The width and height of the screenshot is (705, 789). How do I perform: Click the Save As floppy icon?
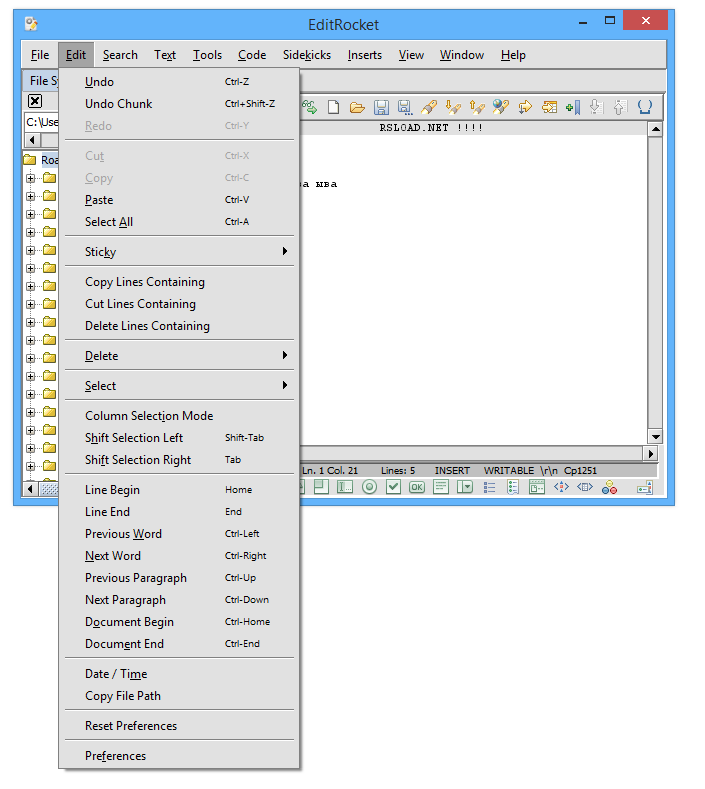click(405, 107)
